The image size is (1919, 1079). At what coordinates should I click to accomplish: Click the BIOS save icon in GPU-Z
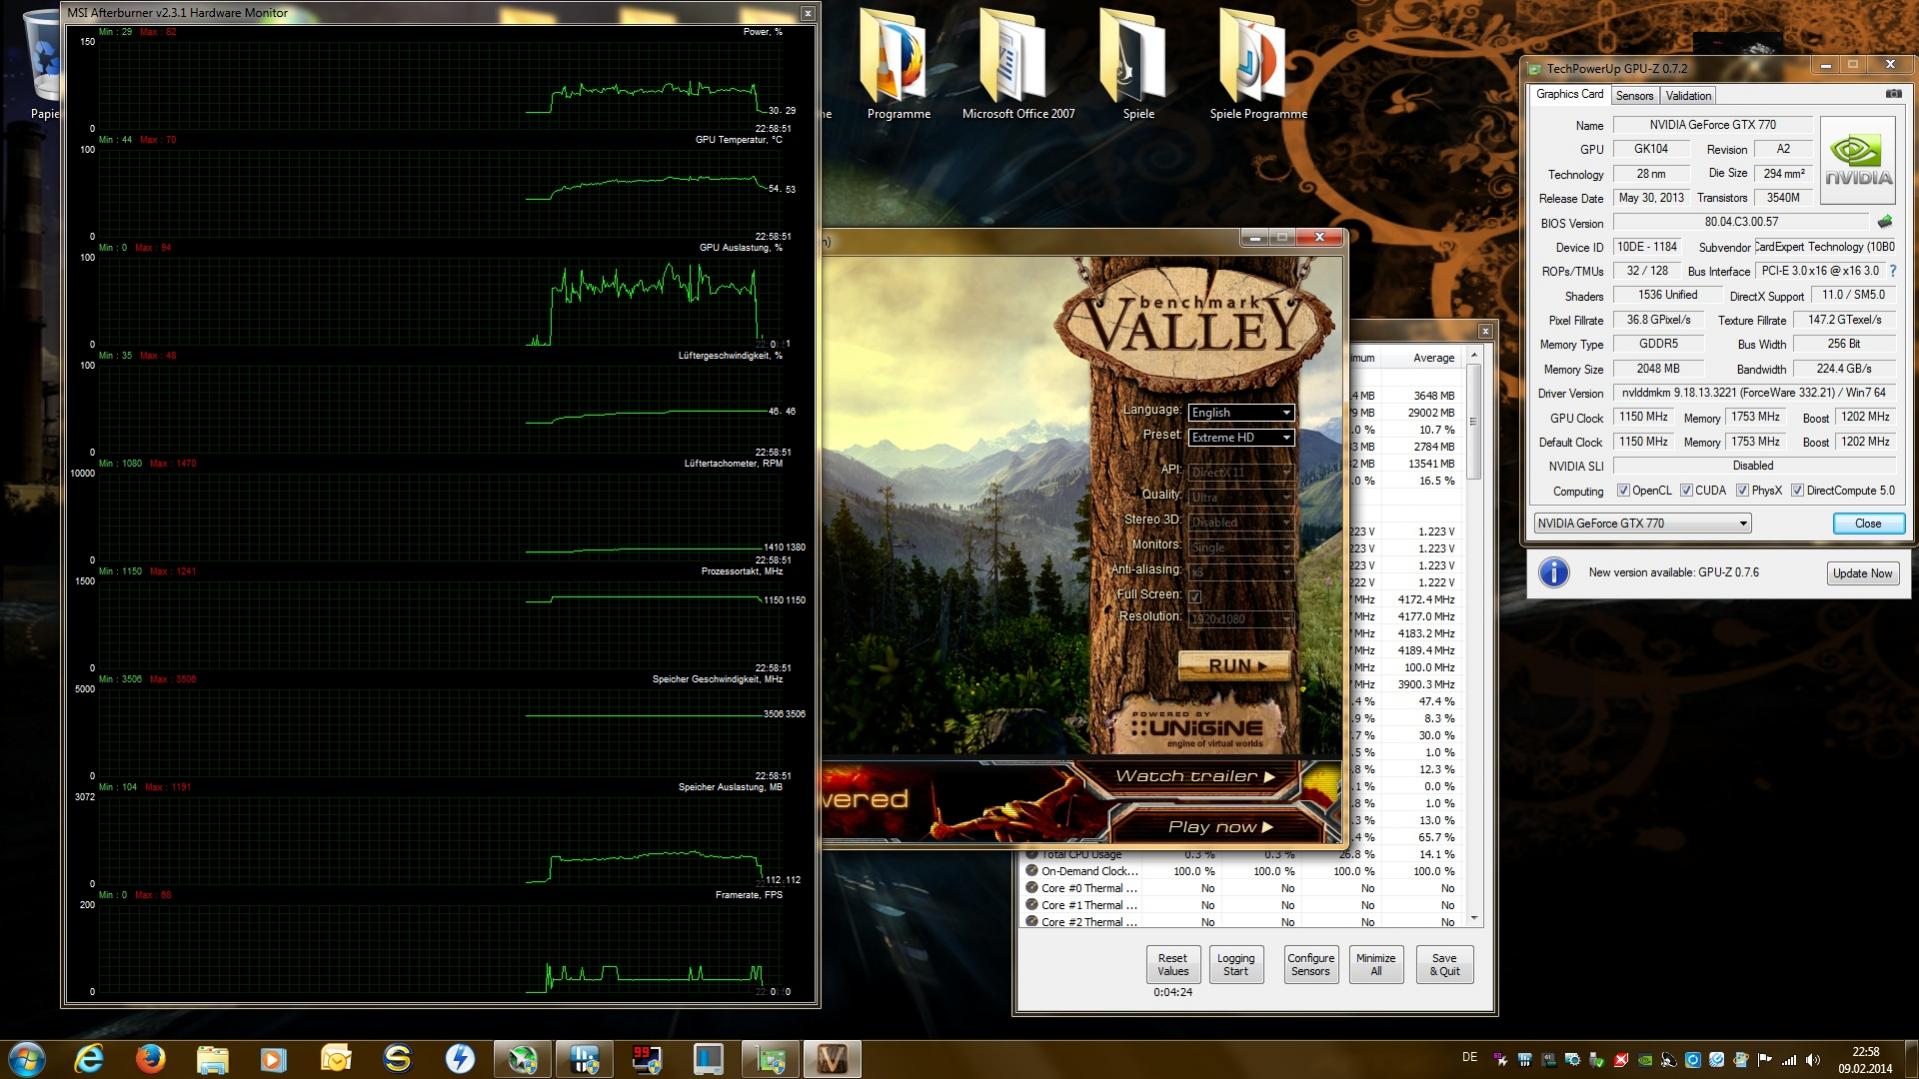pos(1885,222)
